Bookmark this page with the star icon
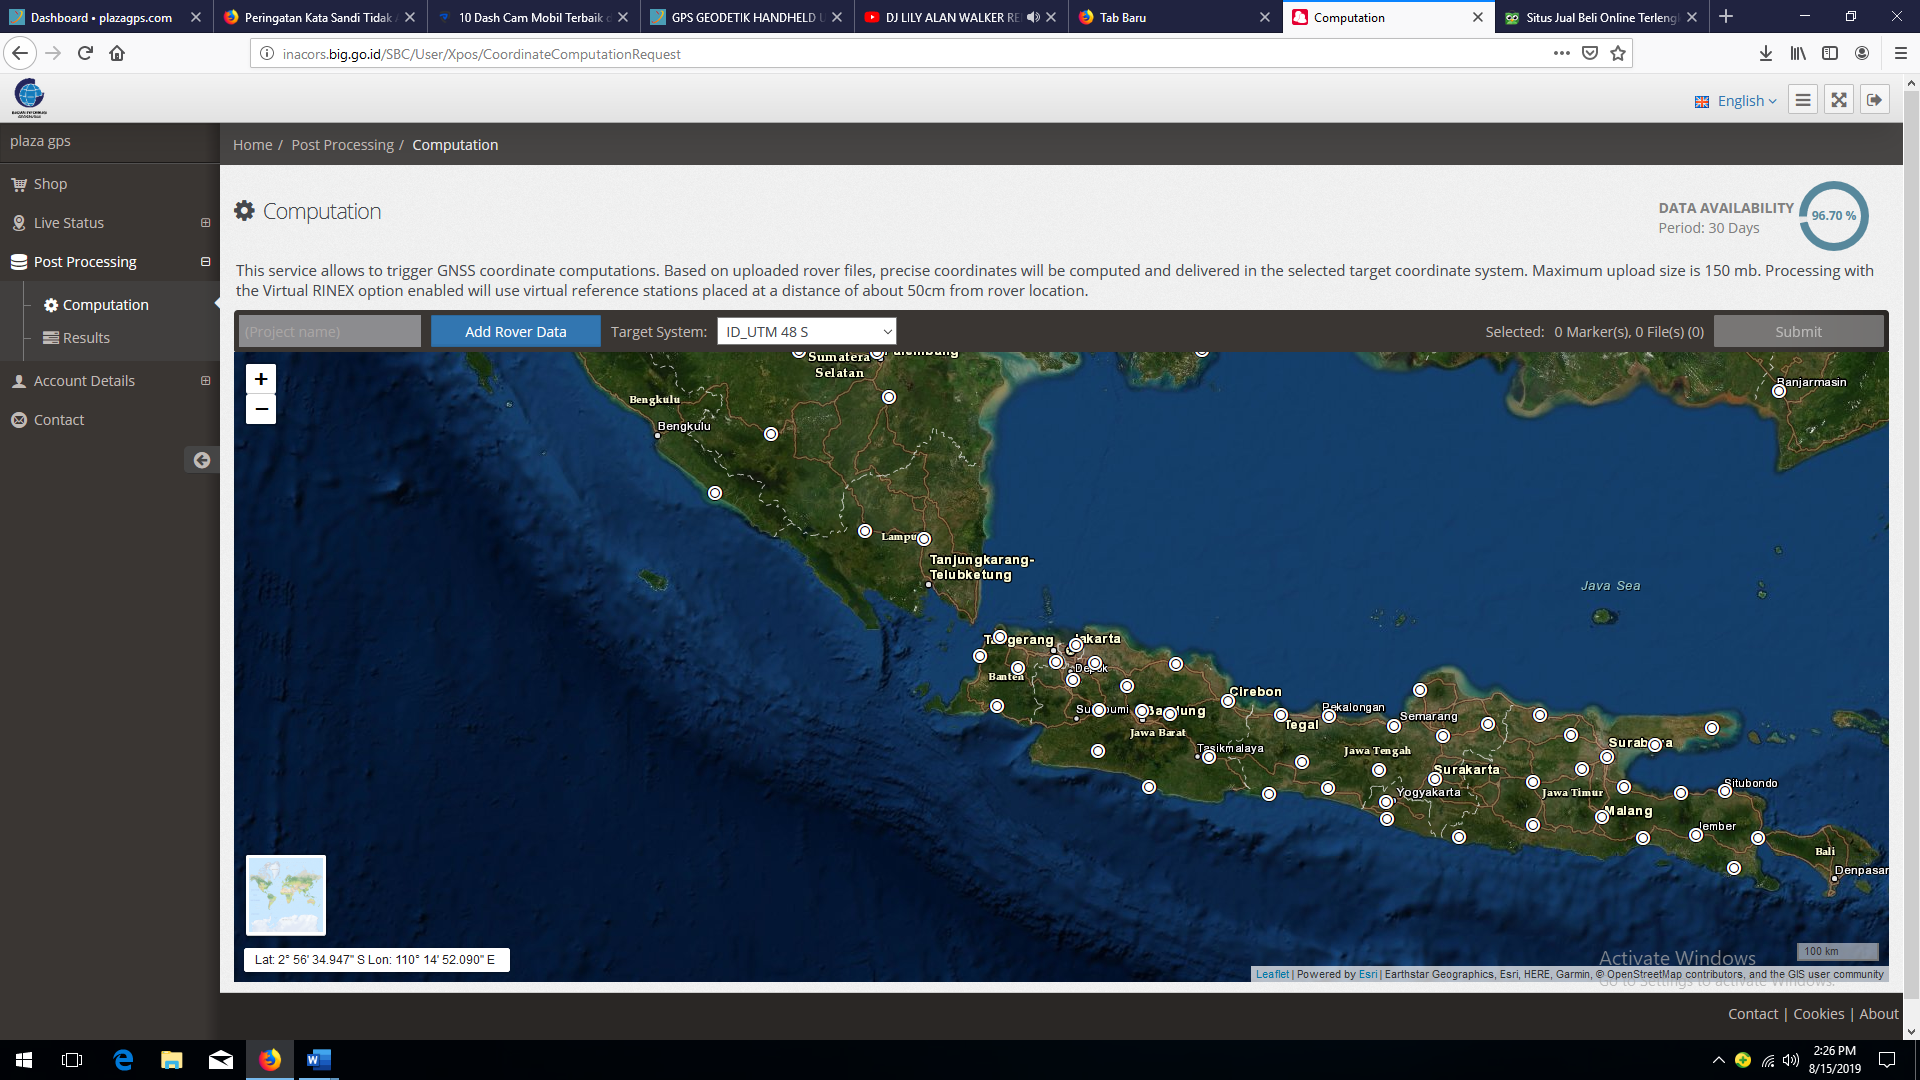 click(1618, 54)
